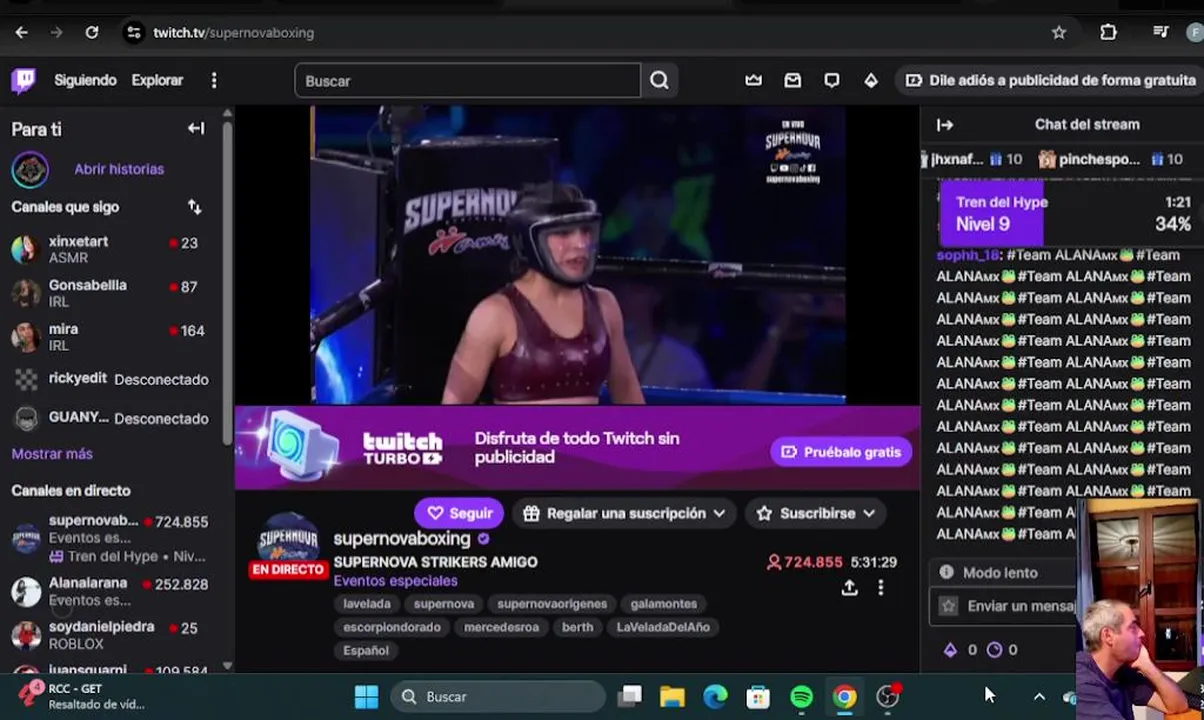Open the Siguiendo tab
The height and width of the screenshot is (720, 1204).
click(x=85, y=80)
